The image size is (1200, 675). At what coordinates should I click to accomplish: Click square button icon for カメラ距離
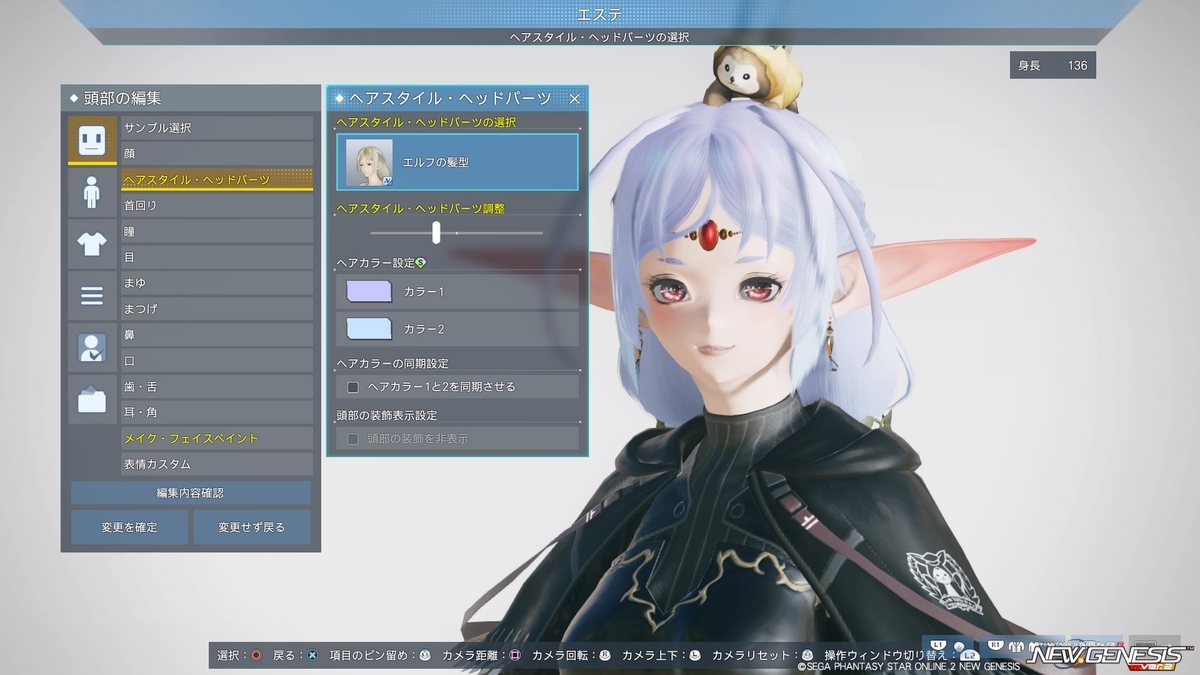coord(515,655)
